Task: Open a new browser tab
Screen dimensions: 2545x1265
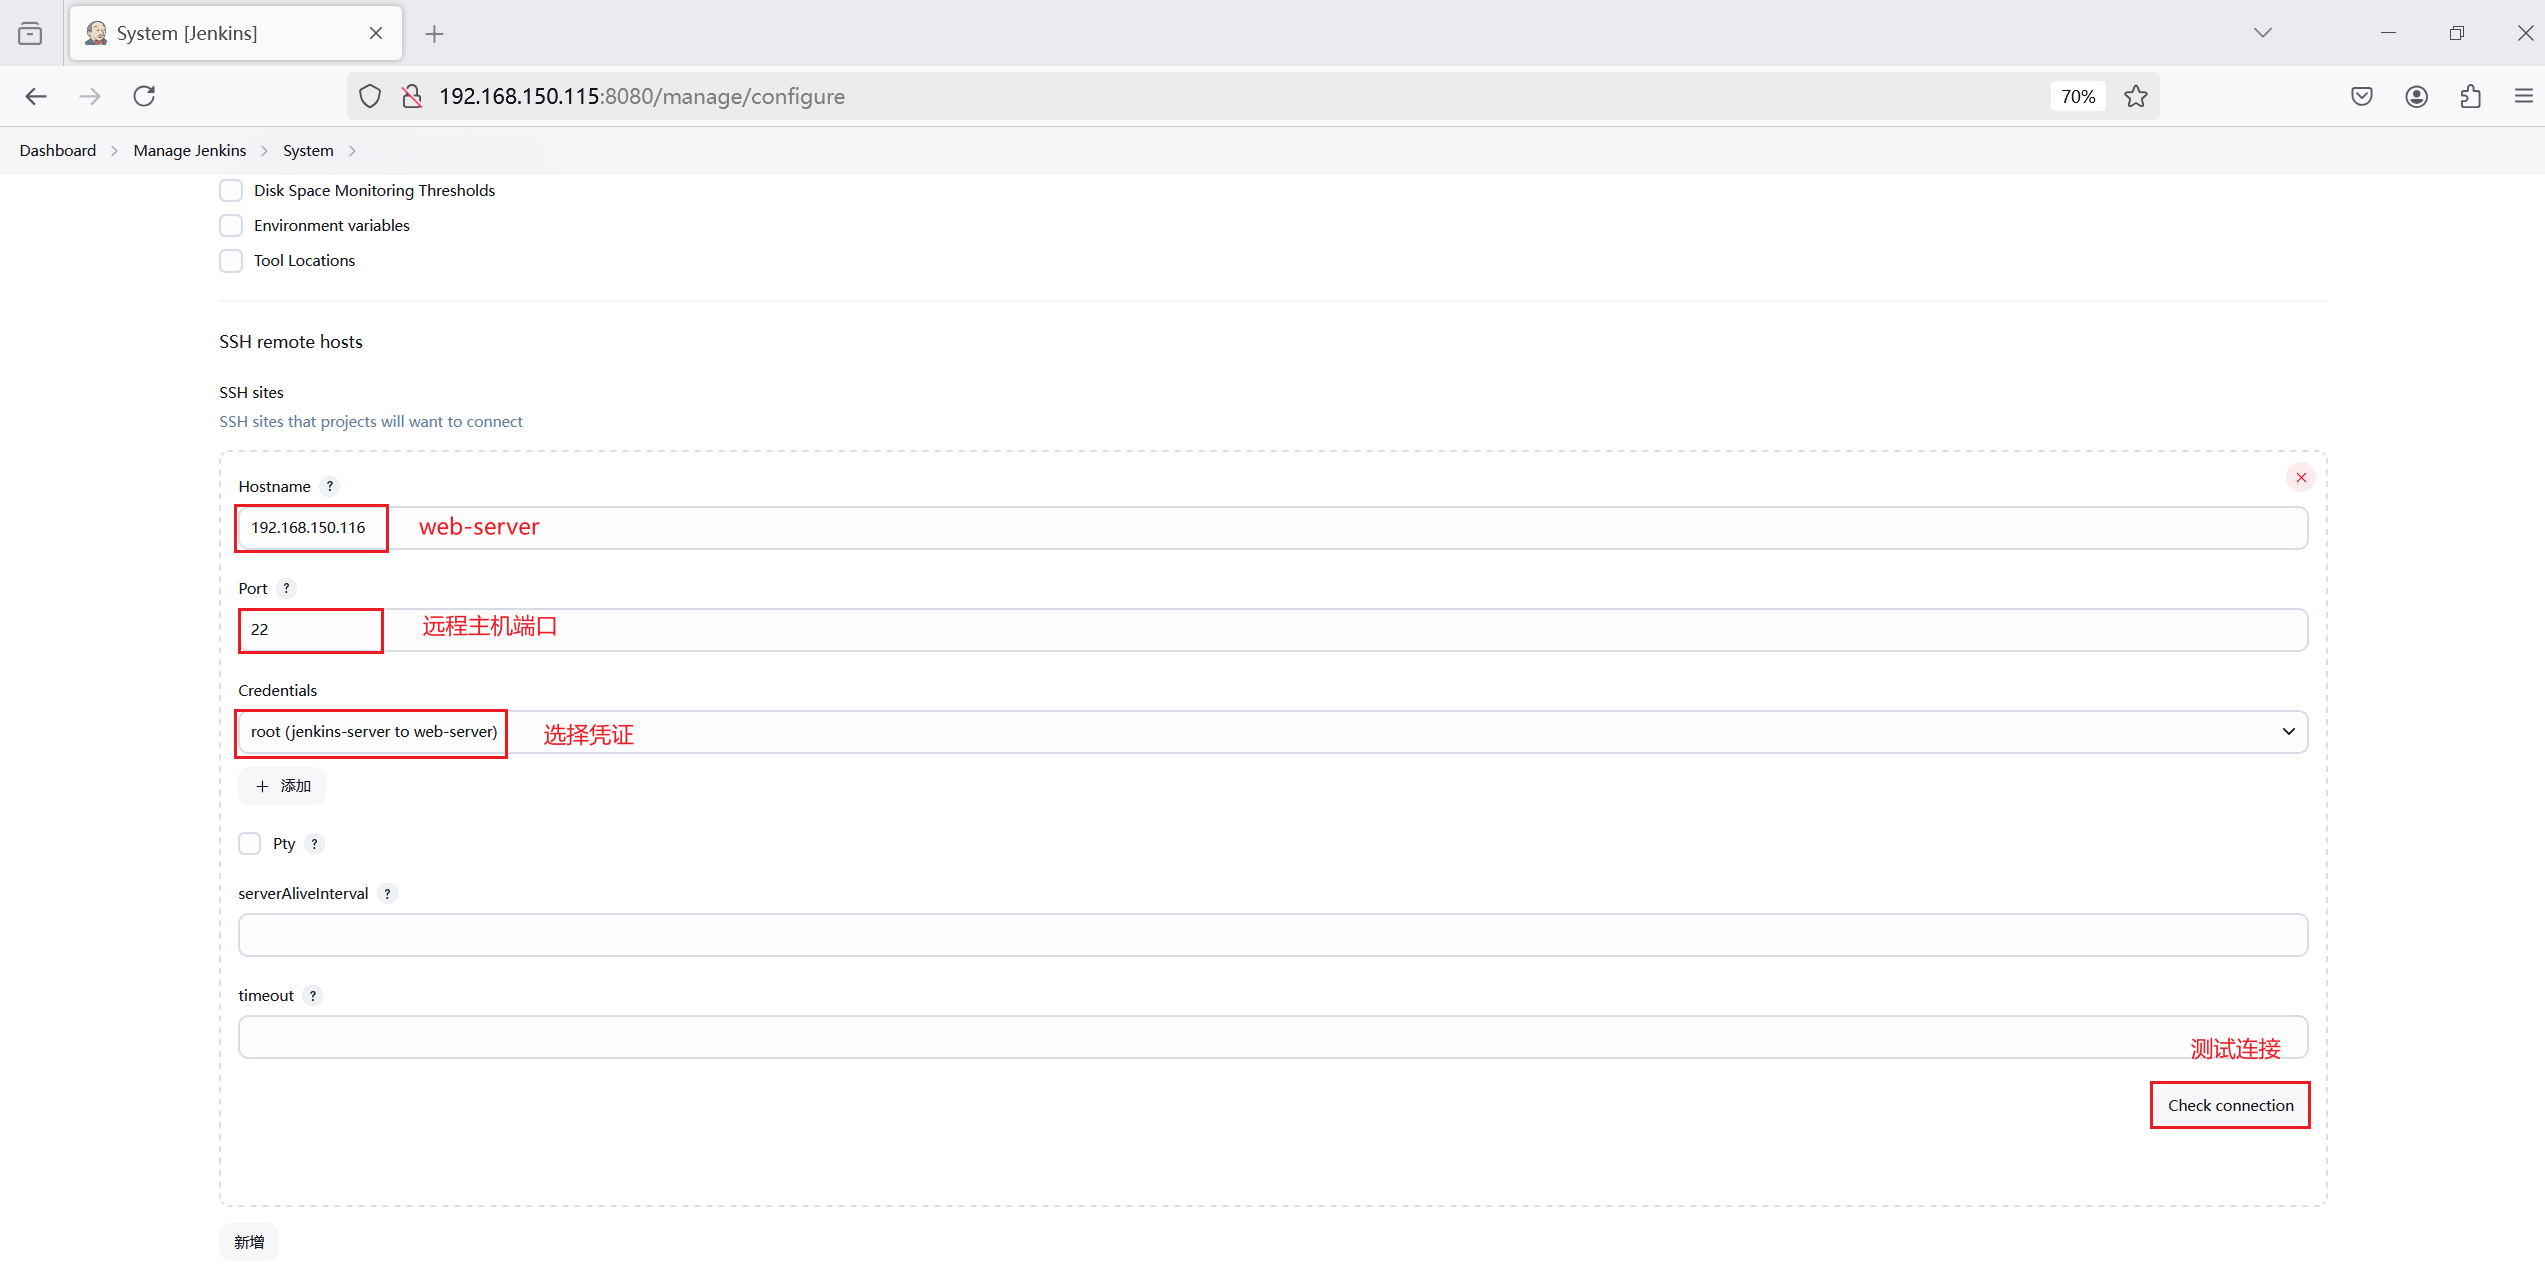Action: click(x=434, y=34)
